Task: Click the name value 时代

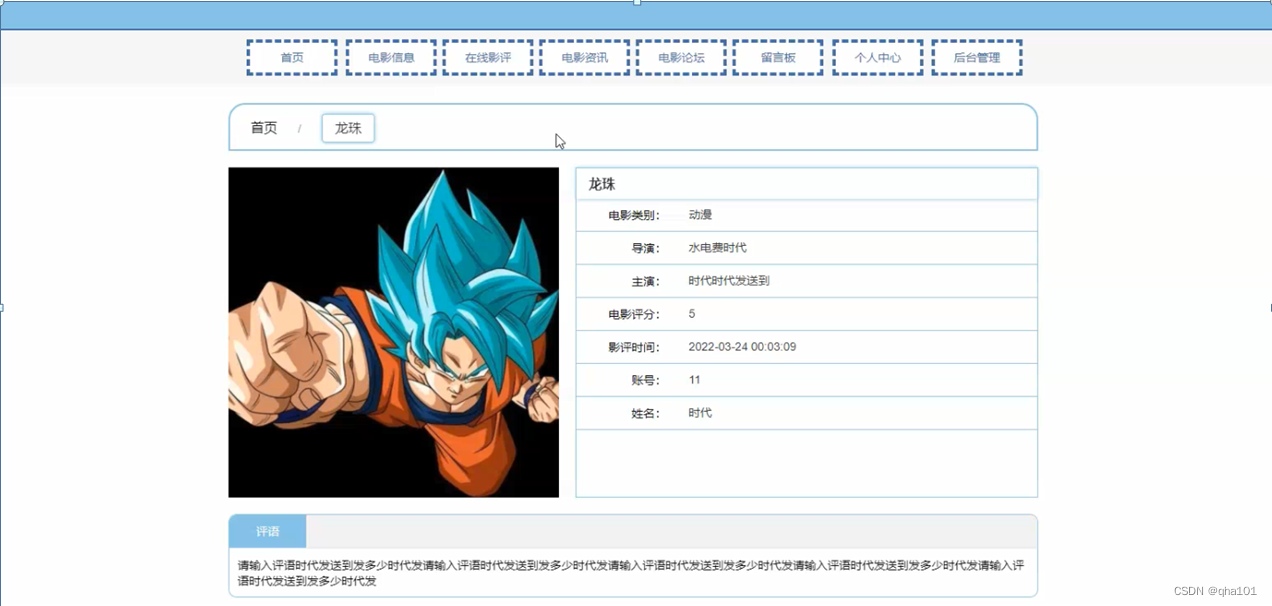Action: (700, 413)
